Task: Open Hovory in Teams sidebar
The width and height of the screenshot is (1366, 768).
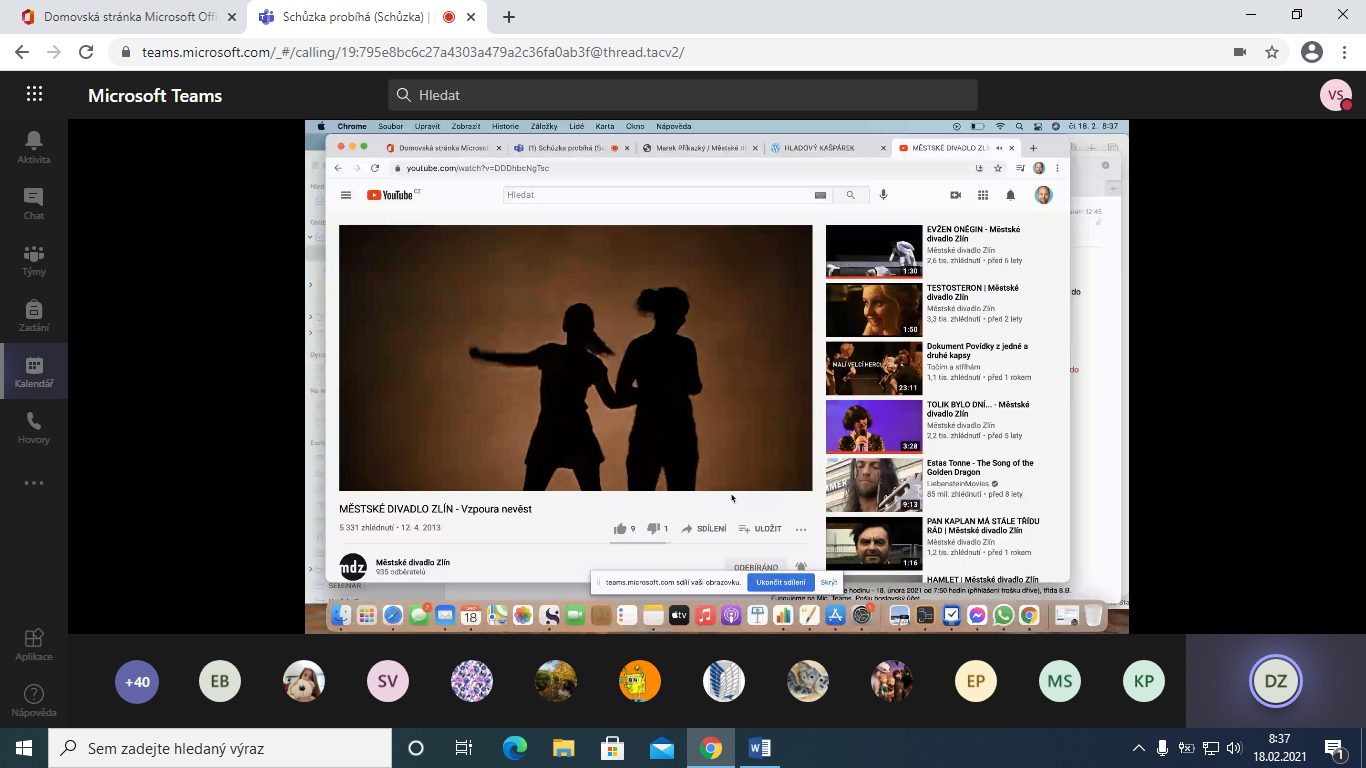Action: click(x=34, y=427)
